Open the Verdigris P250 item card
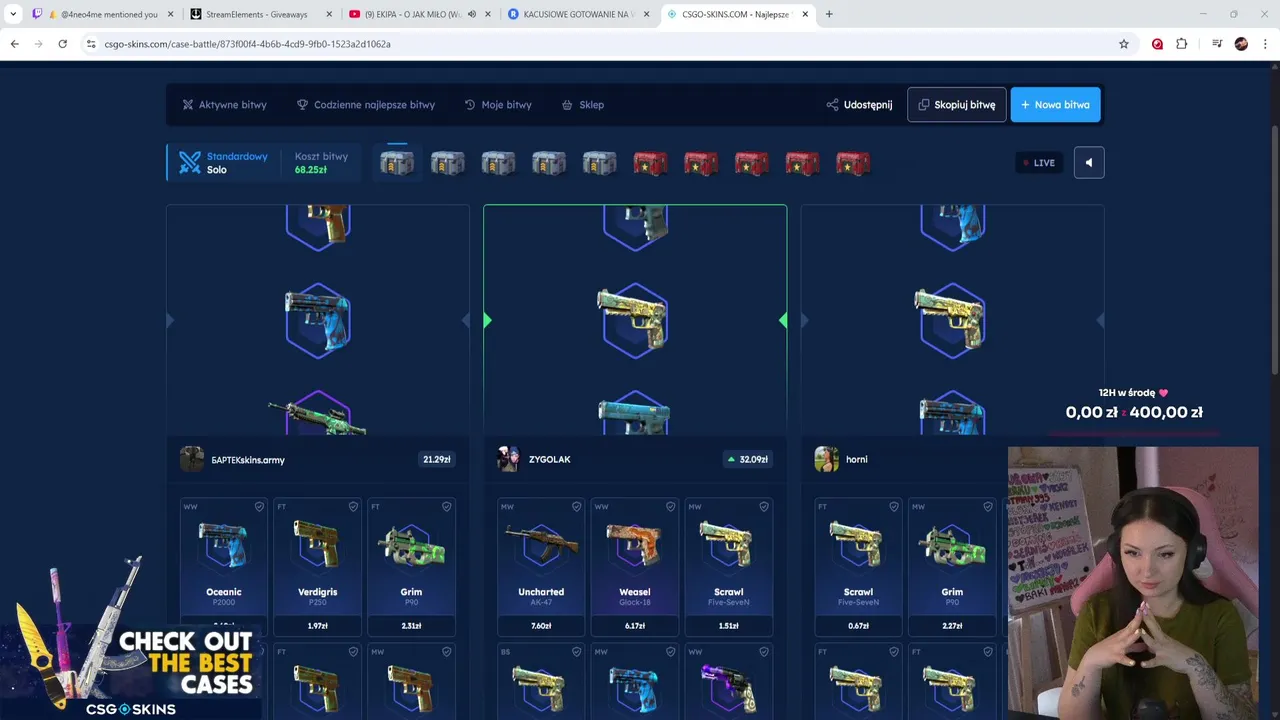This screenshot has height=720, width=1280. [x=318, y=567]
